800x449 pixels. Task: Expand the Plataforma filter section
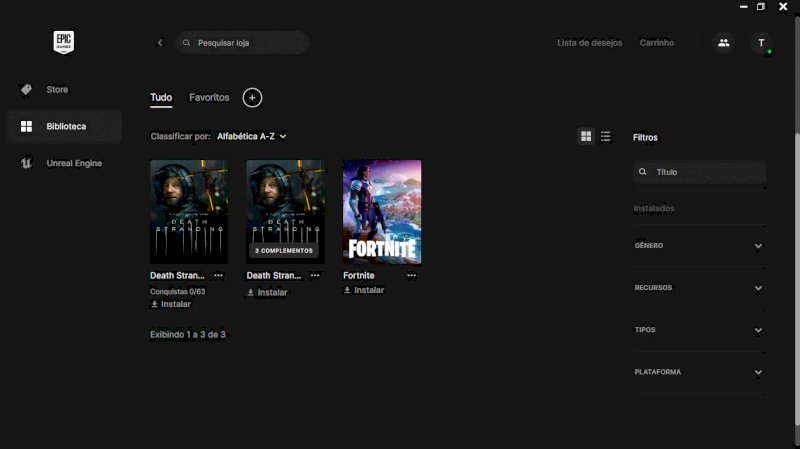coord(699,372)
